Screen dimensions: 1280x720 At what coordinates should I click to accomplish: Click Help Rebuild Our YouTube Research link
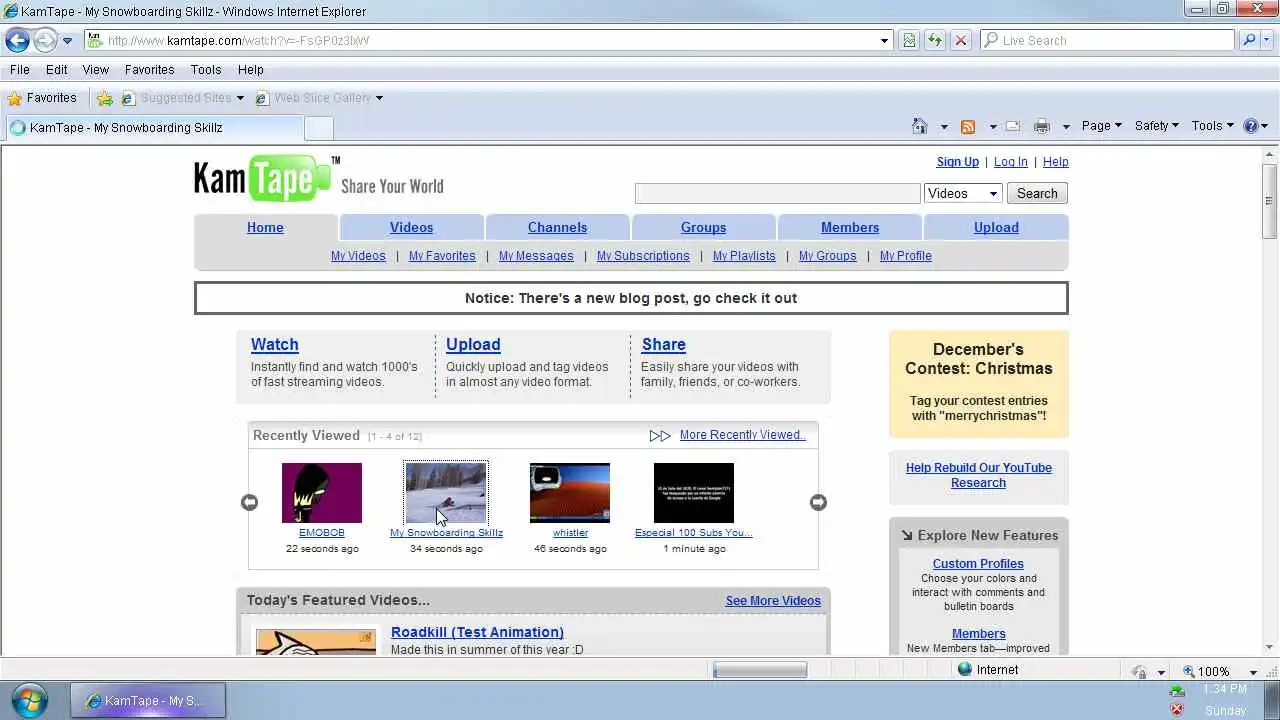979,475
